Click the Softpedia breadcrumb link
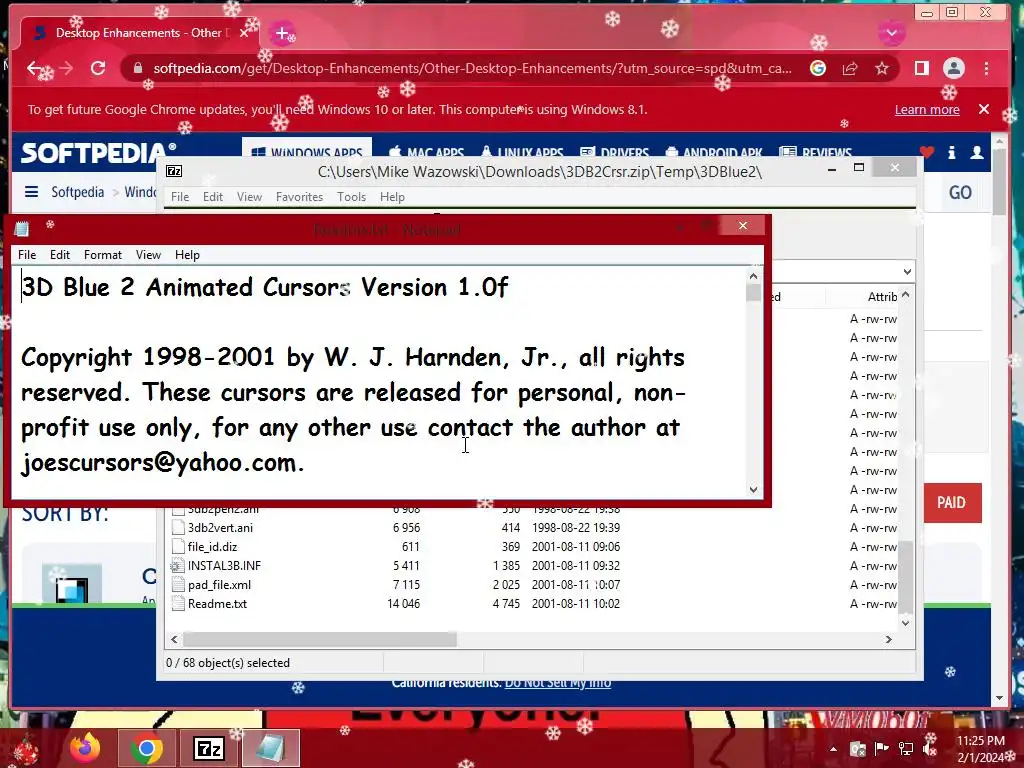Screen dimensions: 1024x768 pyautogui.click(x=77, y=192)
